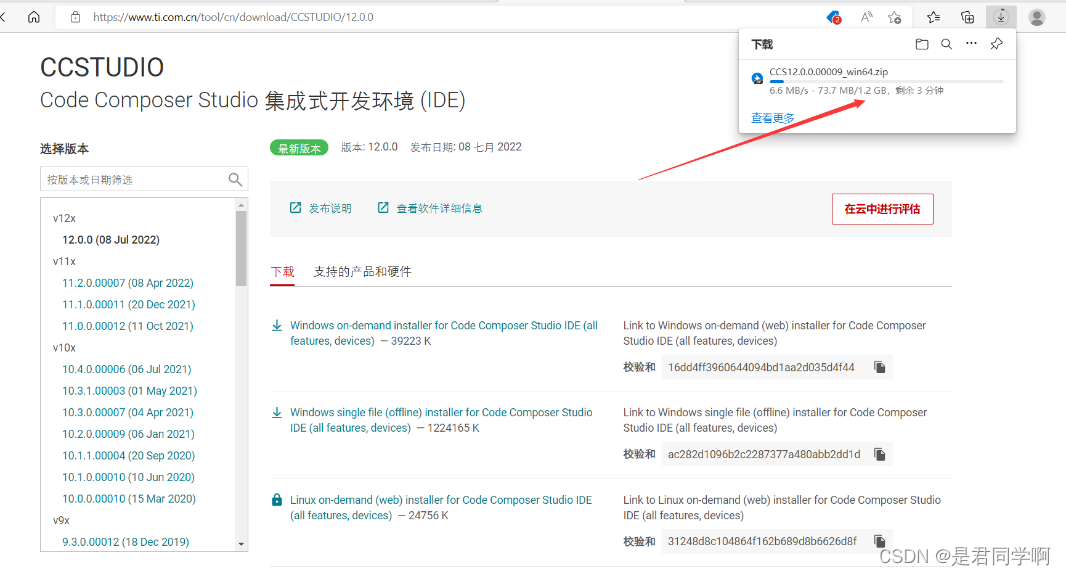Open the favorites list
This screenshot has width=1066, height=576.
(x=933, y=17)
